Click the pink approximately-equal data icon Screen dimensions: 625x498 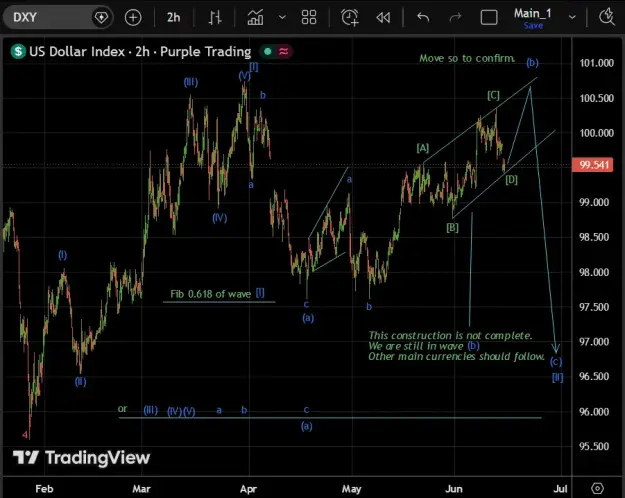click(283, 51)
